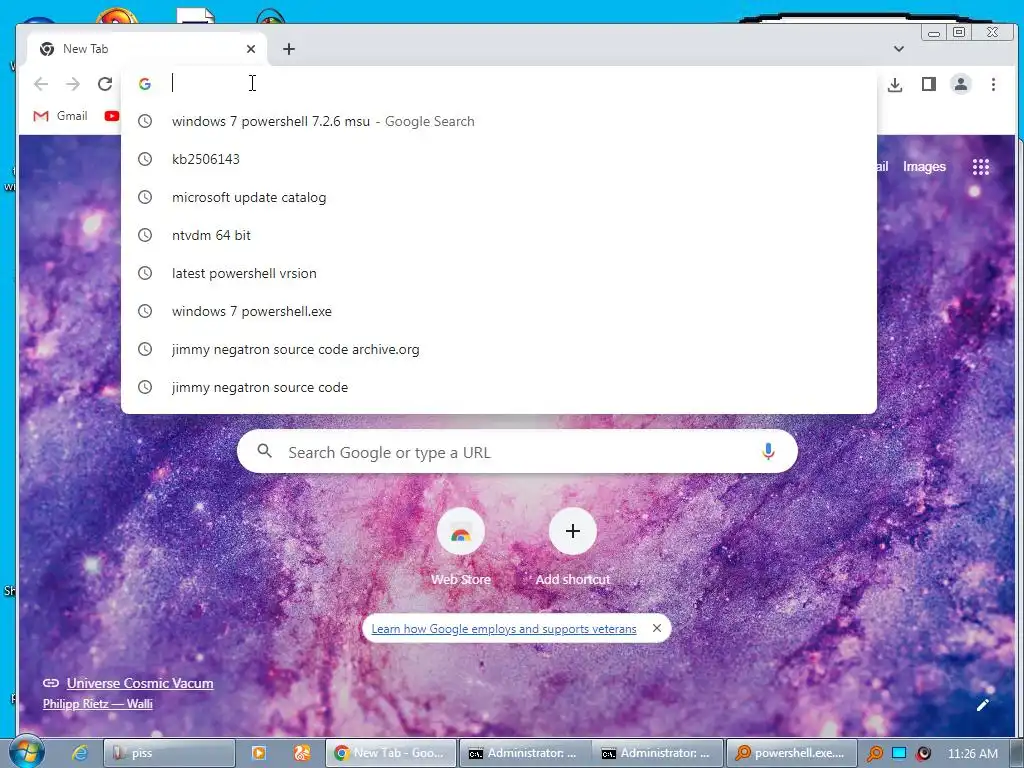The height and width of the screenshot is (768, 1024).
Task: Switch to powershell.exe search taskbar button
Action: coord(791,753)
